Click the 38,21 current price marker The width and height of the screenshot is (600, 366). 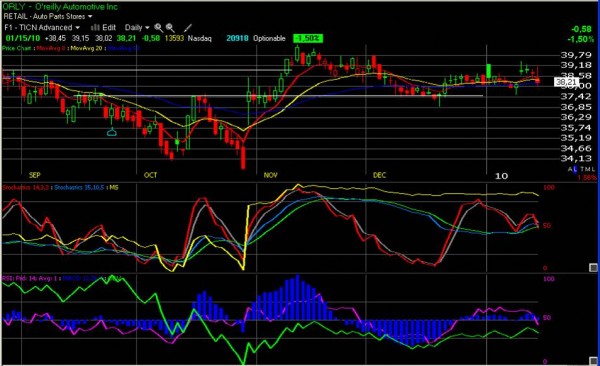566,82
